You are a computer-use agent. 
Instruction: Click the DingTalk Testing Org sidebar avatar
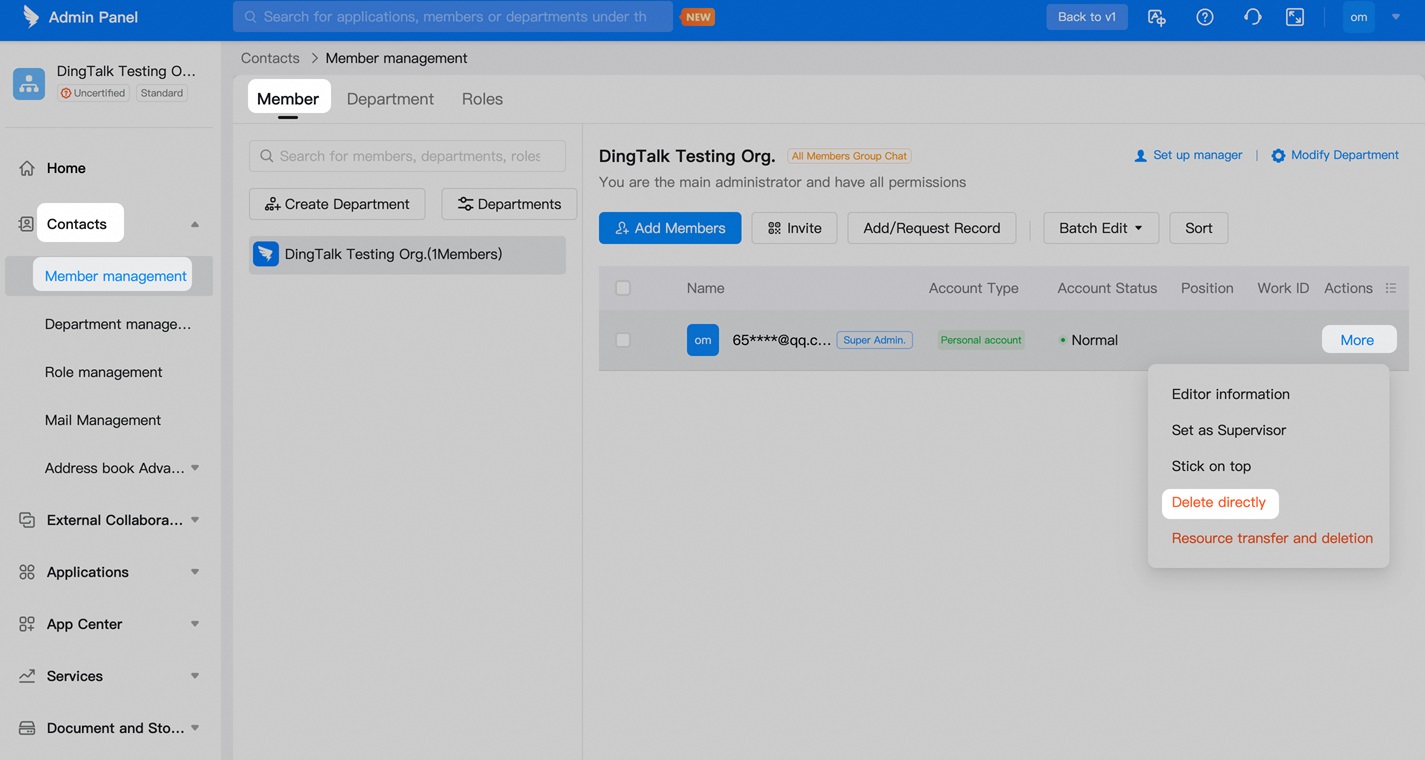(29, 84)
